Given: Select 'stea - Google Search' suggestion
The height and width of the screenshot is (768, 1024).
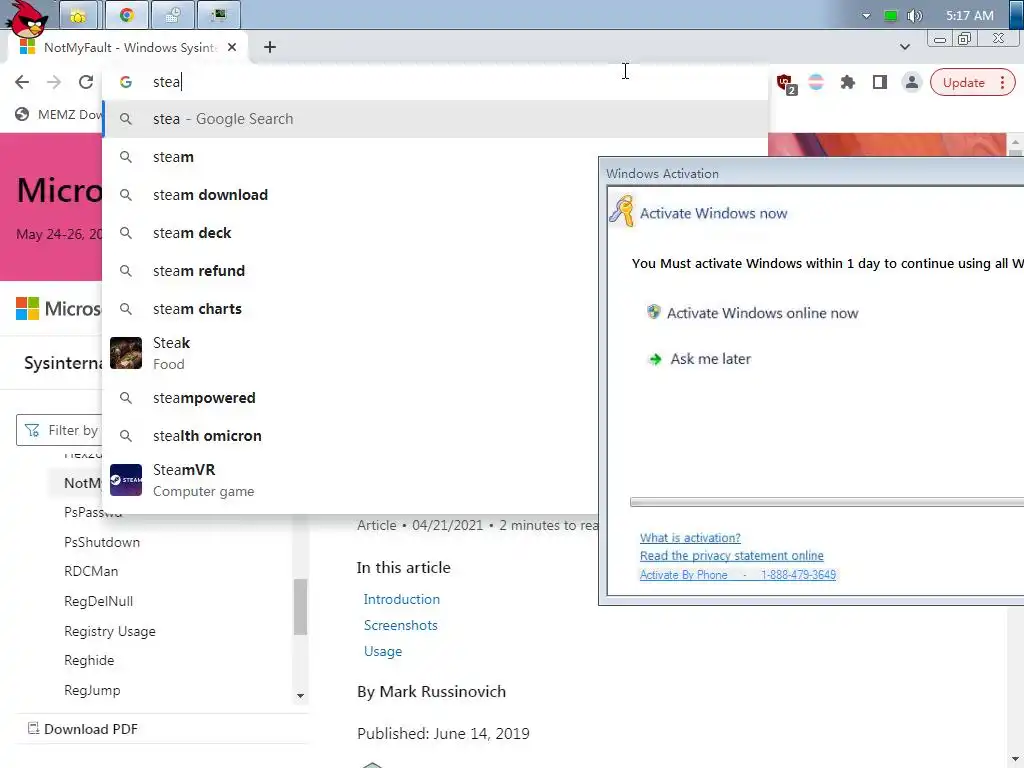Looking at the screenshot, I should [435, 119].
